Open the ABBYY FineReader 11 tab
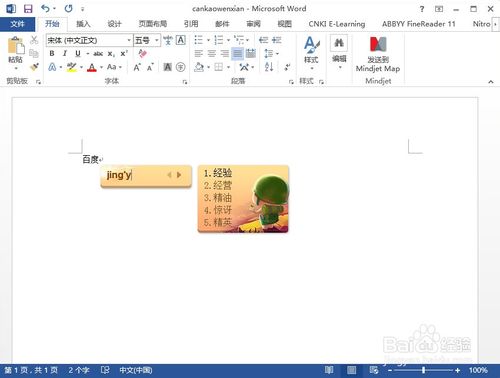The image size is (500, 378). pos(418,24)
